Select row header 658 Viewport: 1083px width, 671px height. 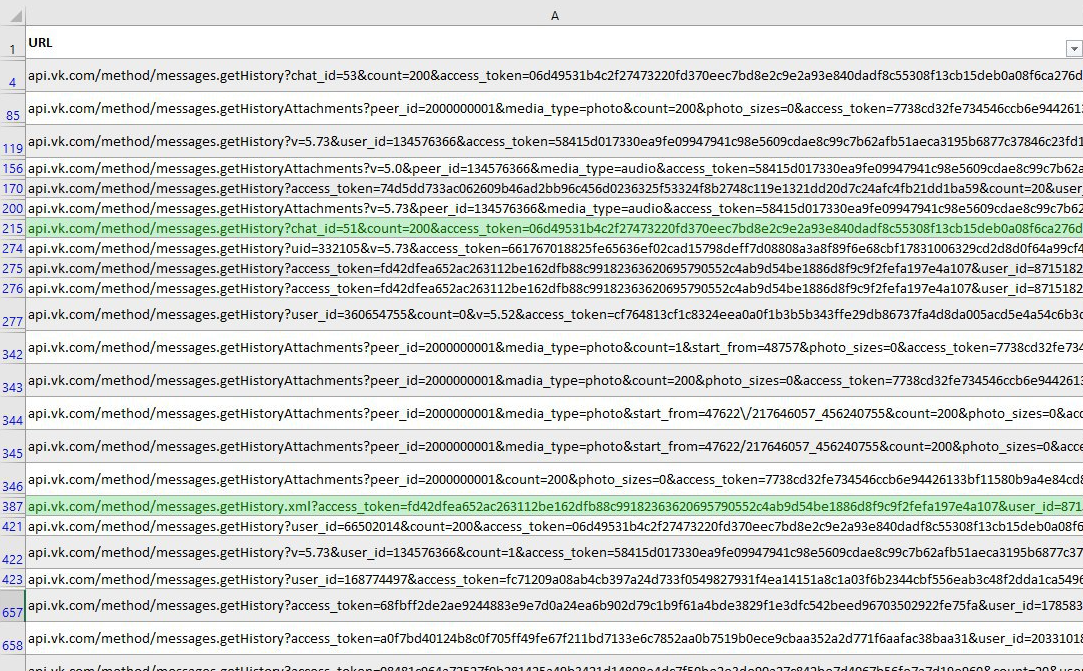12,639
